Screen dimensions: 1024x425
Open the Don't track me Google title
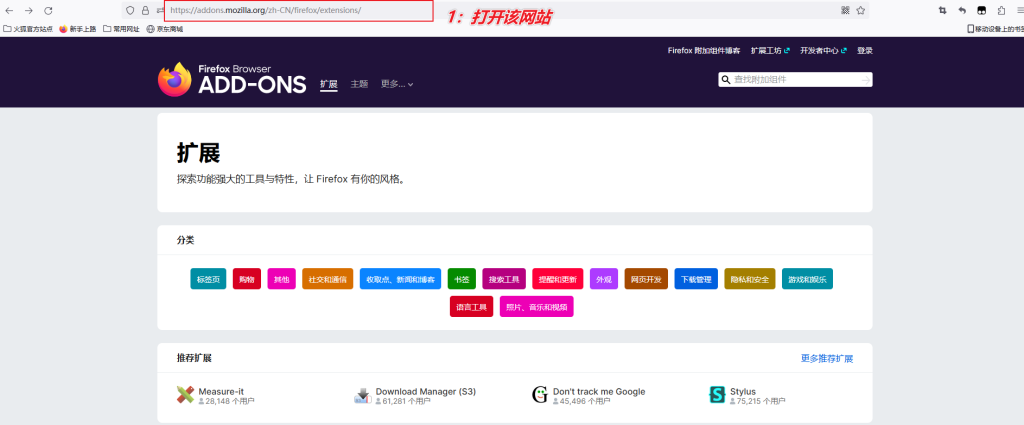click(599, 392)
